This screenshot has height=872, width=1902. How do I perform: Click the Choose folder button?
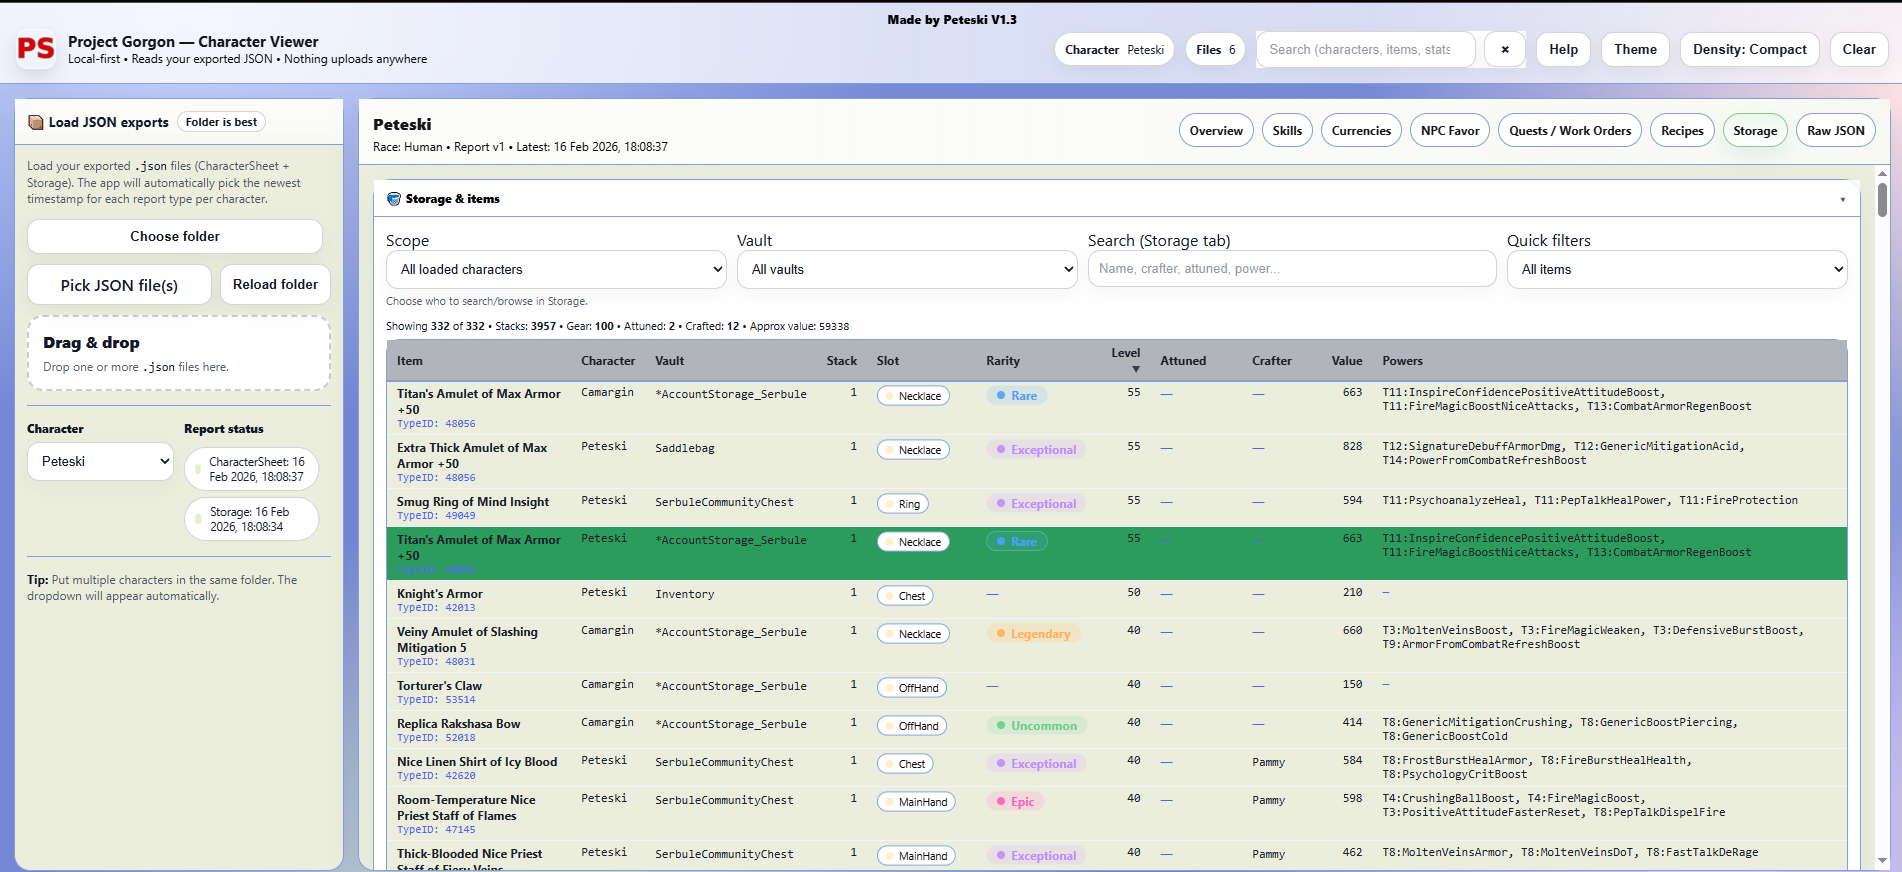(175, 236)
